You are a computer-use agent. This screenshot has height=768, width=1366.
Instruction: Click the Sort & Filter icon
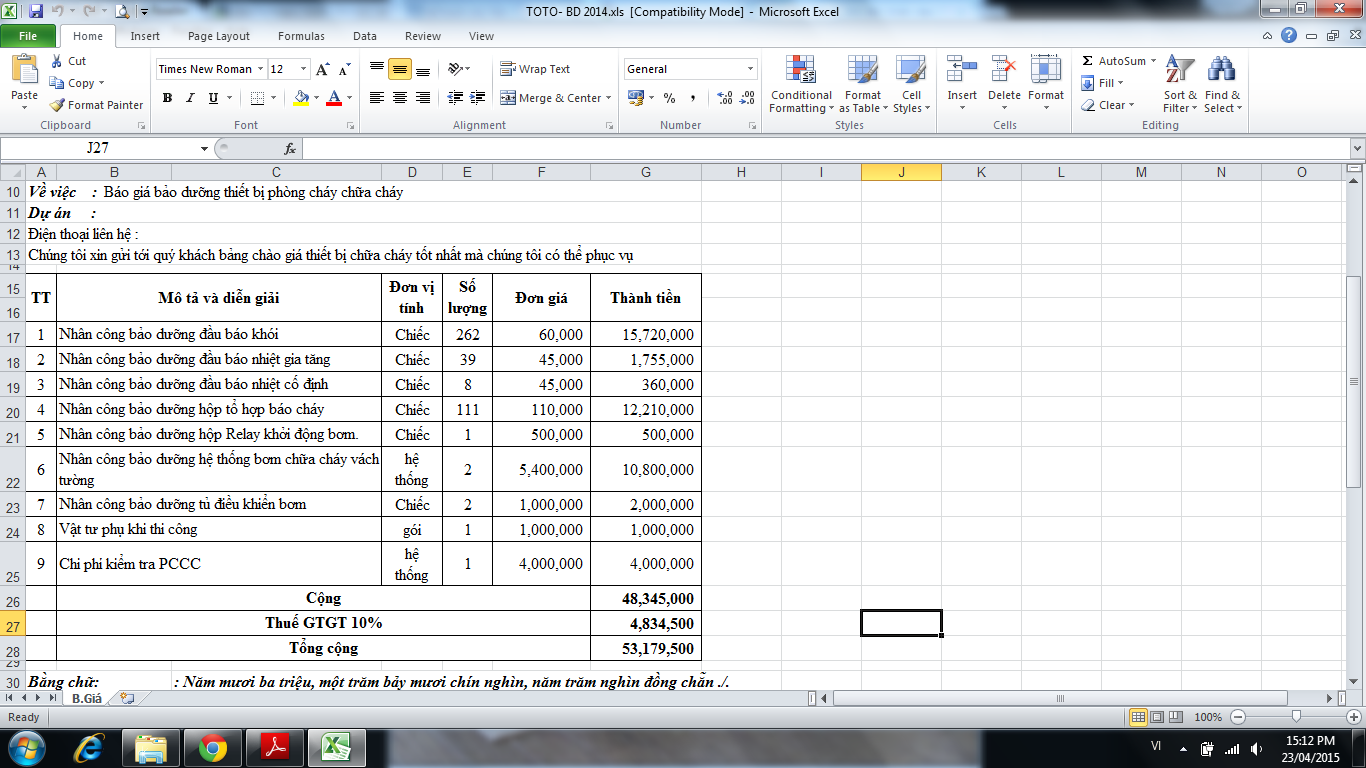coord(1180,70)
